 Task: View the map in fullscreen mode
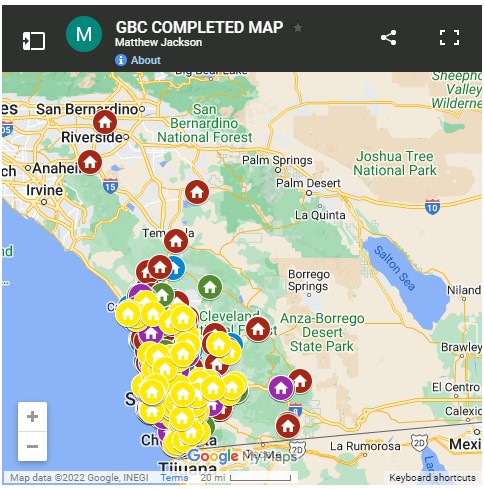point(449,37)
